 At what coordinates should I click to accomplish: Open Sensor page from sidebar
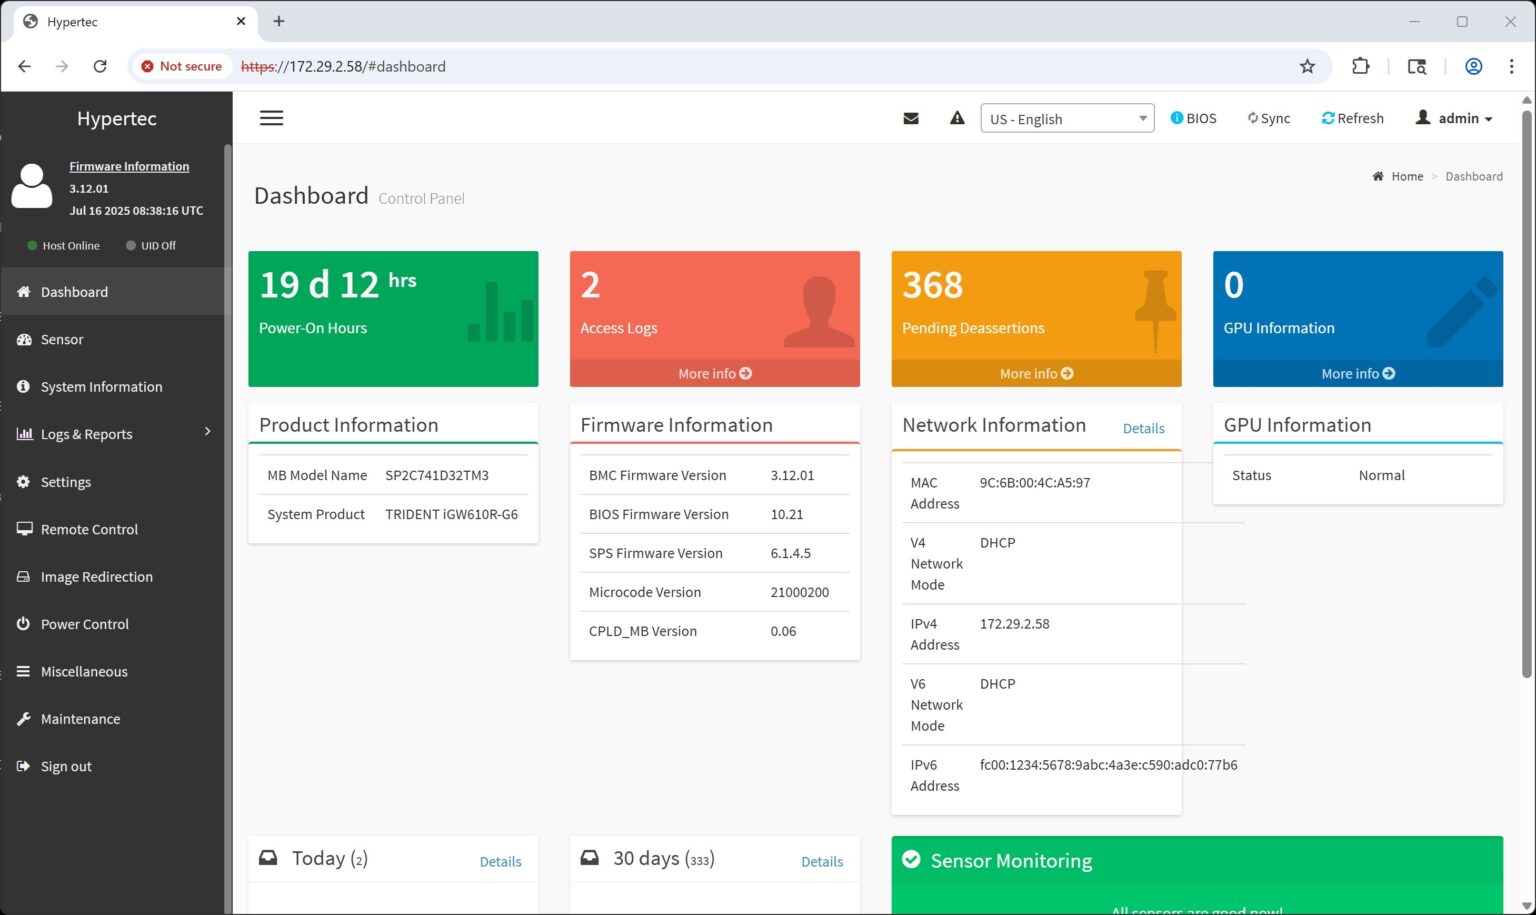pyautogui.click(x=62, y=339)
